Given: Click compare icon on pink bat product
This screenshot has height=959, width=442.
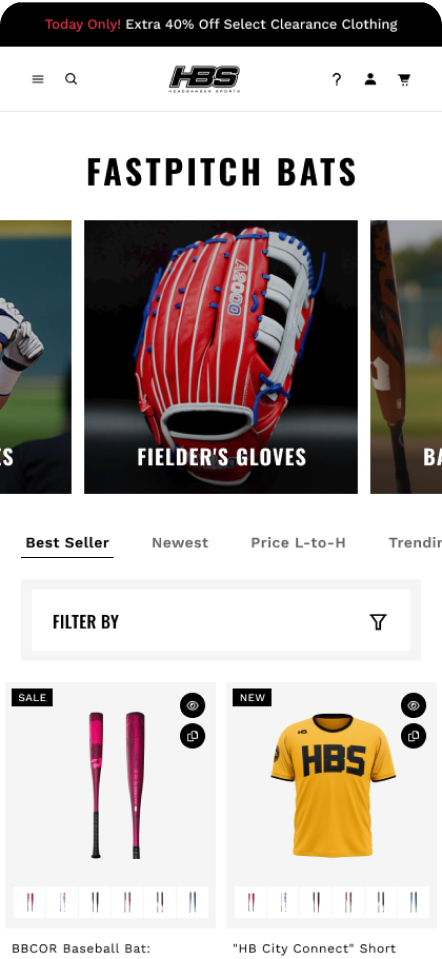Looking at the screenshot, I should tap(193, 736).
